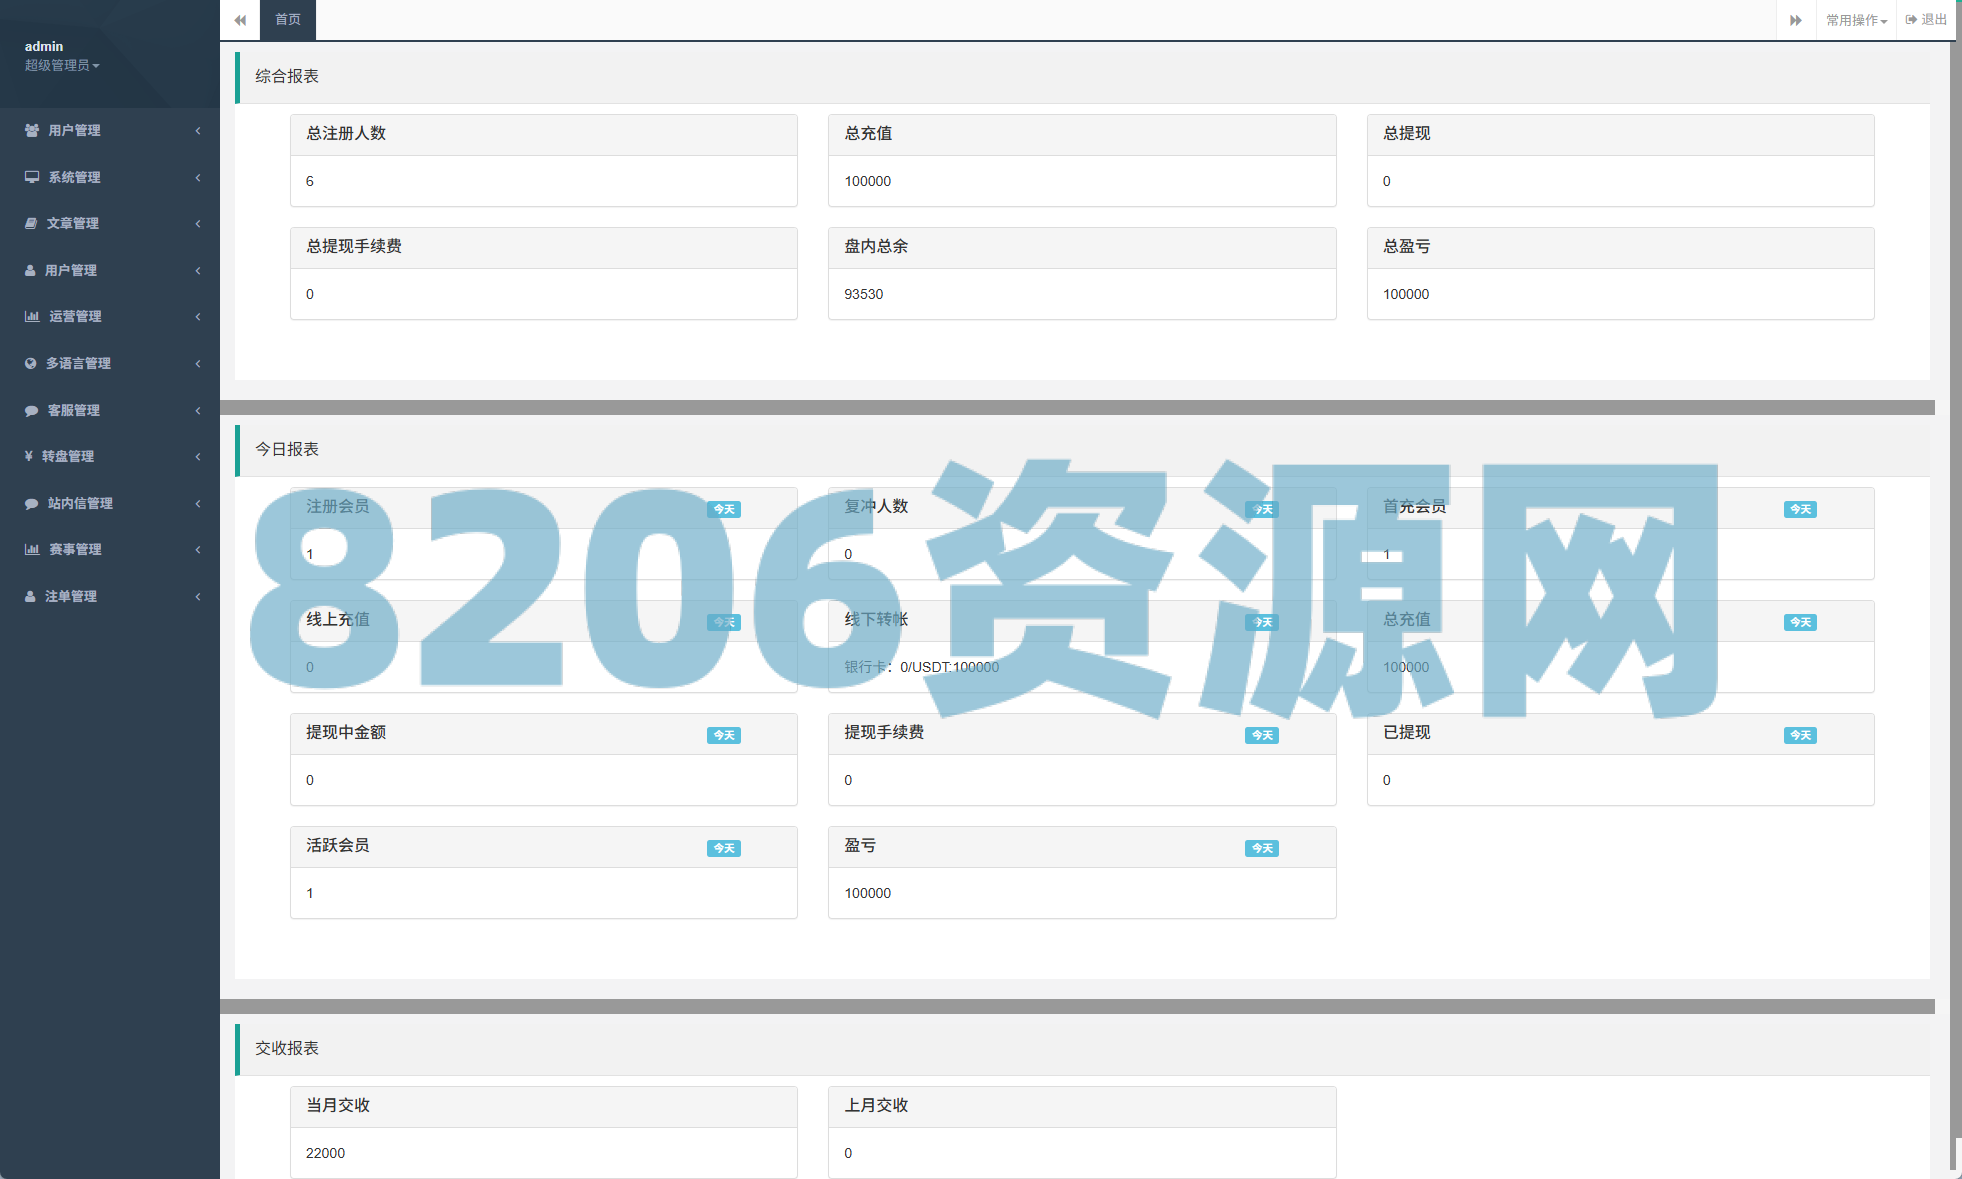
Task: Click the 今天 badge on today's 总充值
Action: pyautogui.click(x=1800, y=622)
